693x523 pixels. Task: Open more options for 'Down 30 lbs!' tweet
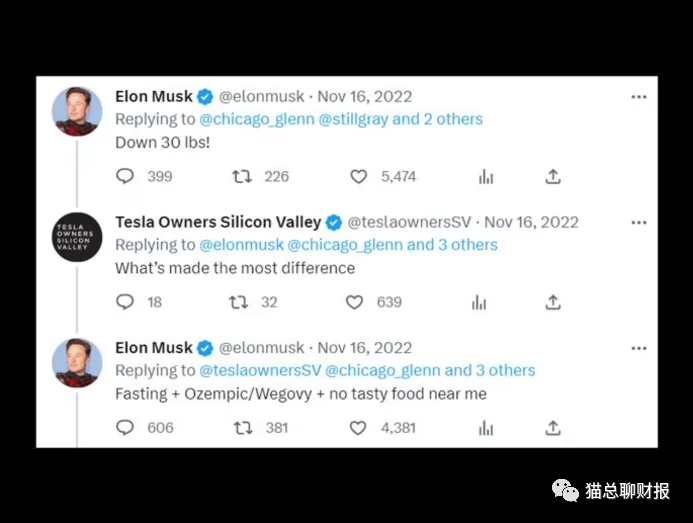[x=638, y=97]
